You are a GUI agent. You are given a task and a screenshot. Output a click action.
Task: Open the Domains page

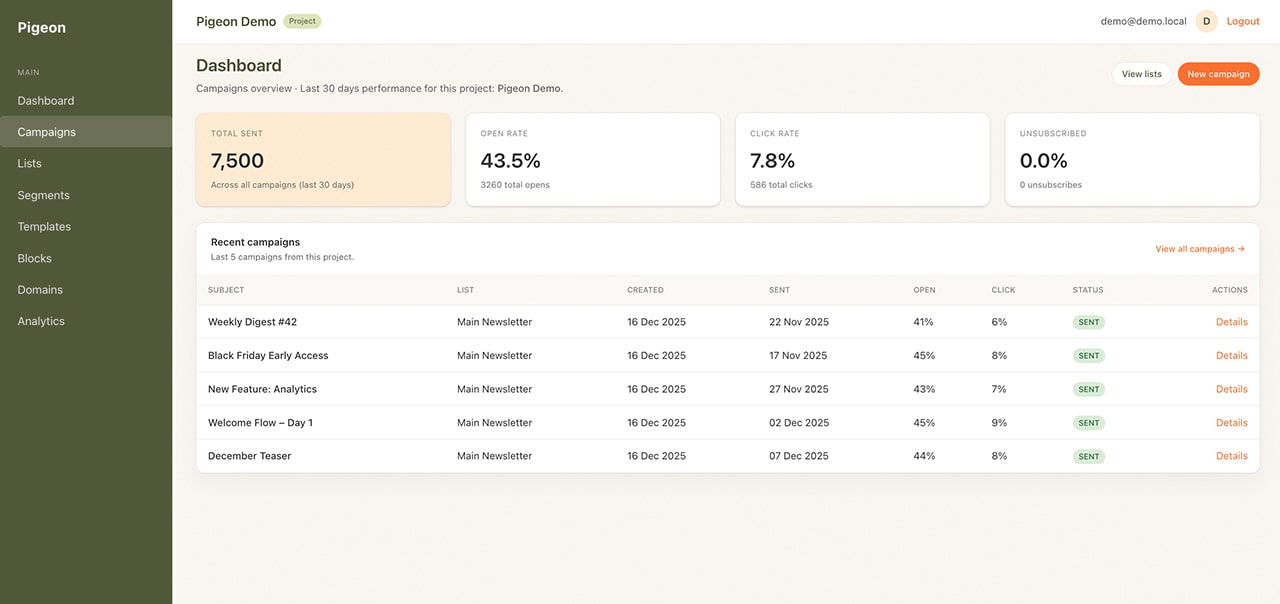[40, 289]
